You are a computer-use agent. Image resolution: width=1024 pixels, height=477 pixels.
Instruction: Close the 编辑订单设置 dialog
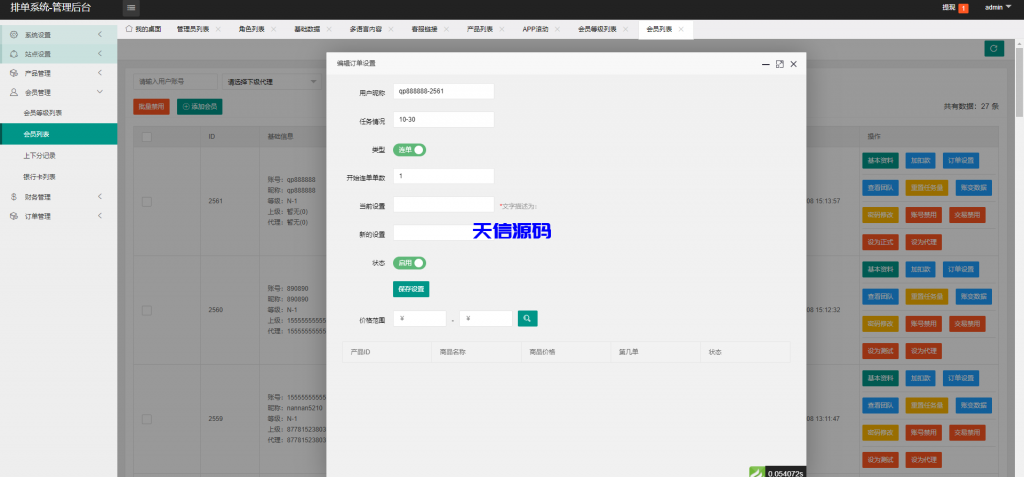tap(793, 64)
